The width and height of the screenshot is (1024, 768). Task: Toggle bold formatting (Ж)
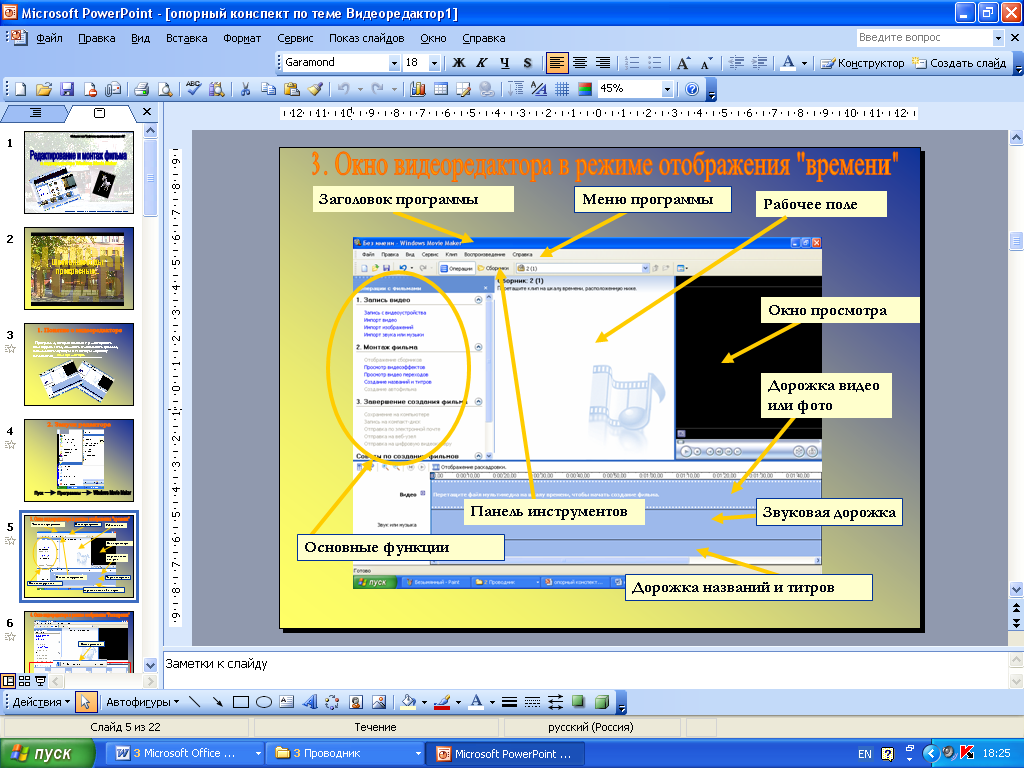[x=458, y=63]
